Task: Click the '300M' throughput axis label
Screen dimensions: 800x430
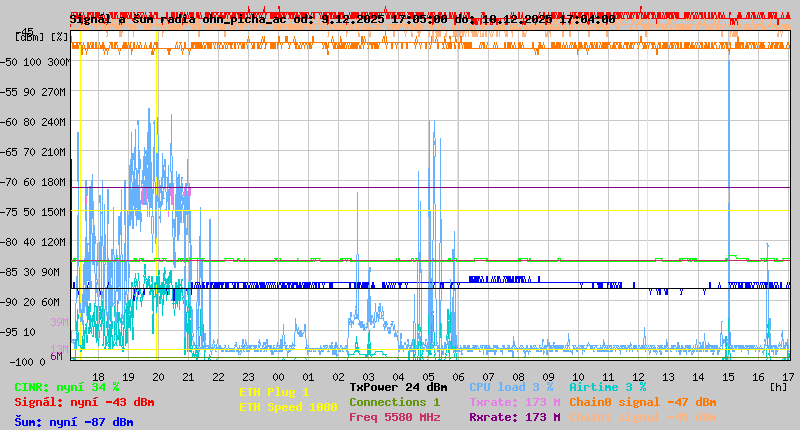Action: coord(58,62)
